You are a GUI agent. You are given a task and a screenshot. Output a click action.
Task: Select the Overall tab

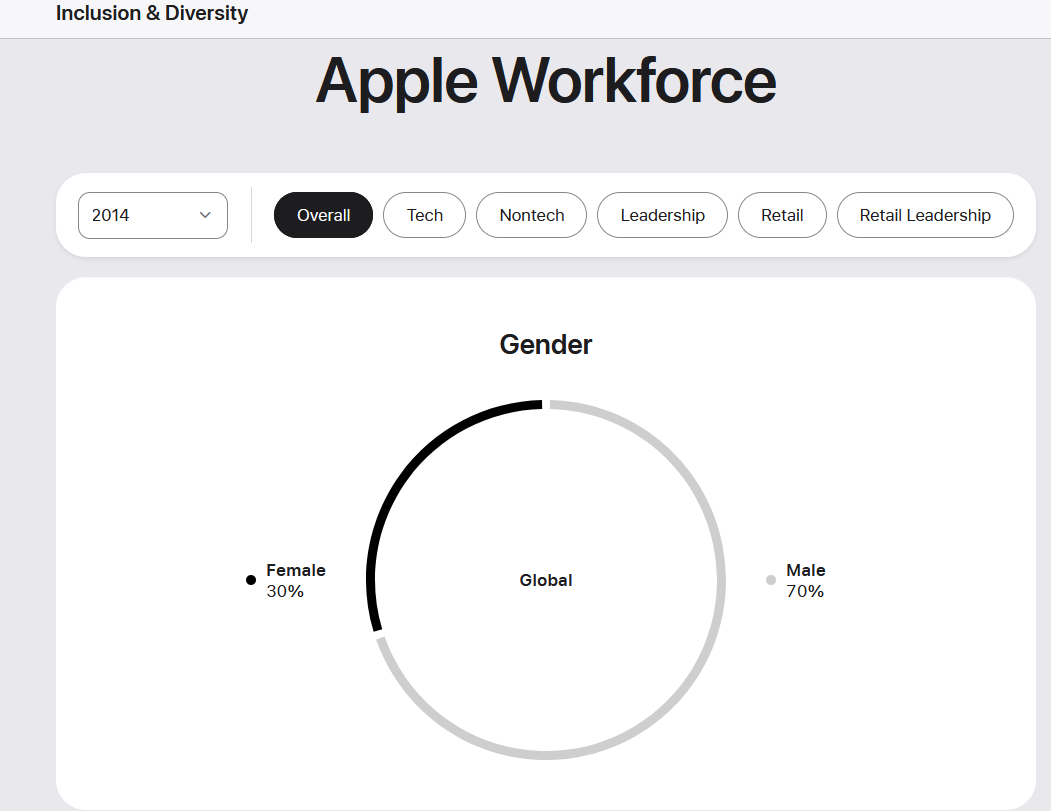click(323, 215)
